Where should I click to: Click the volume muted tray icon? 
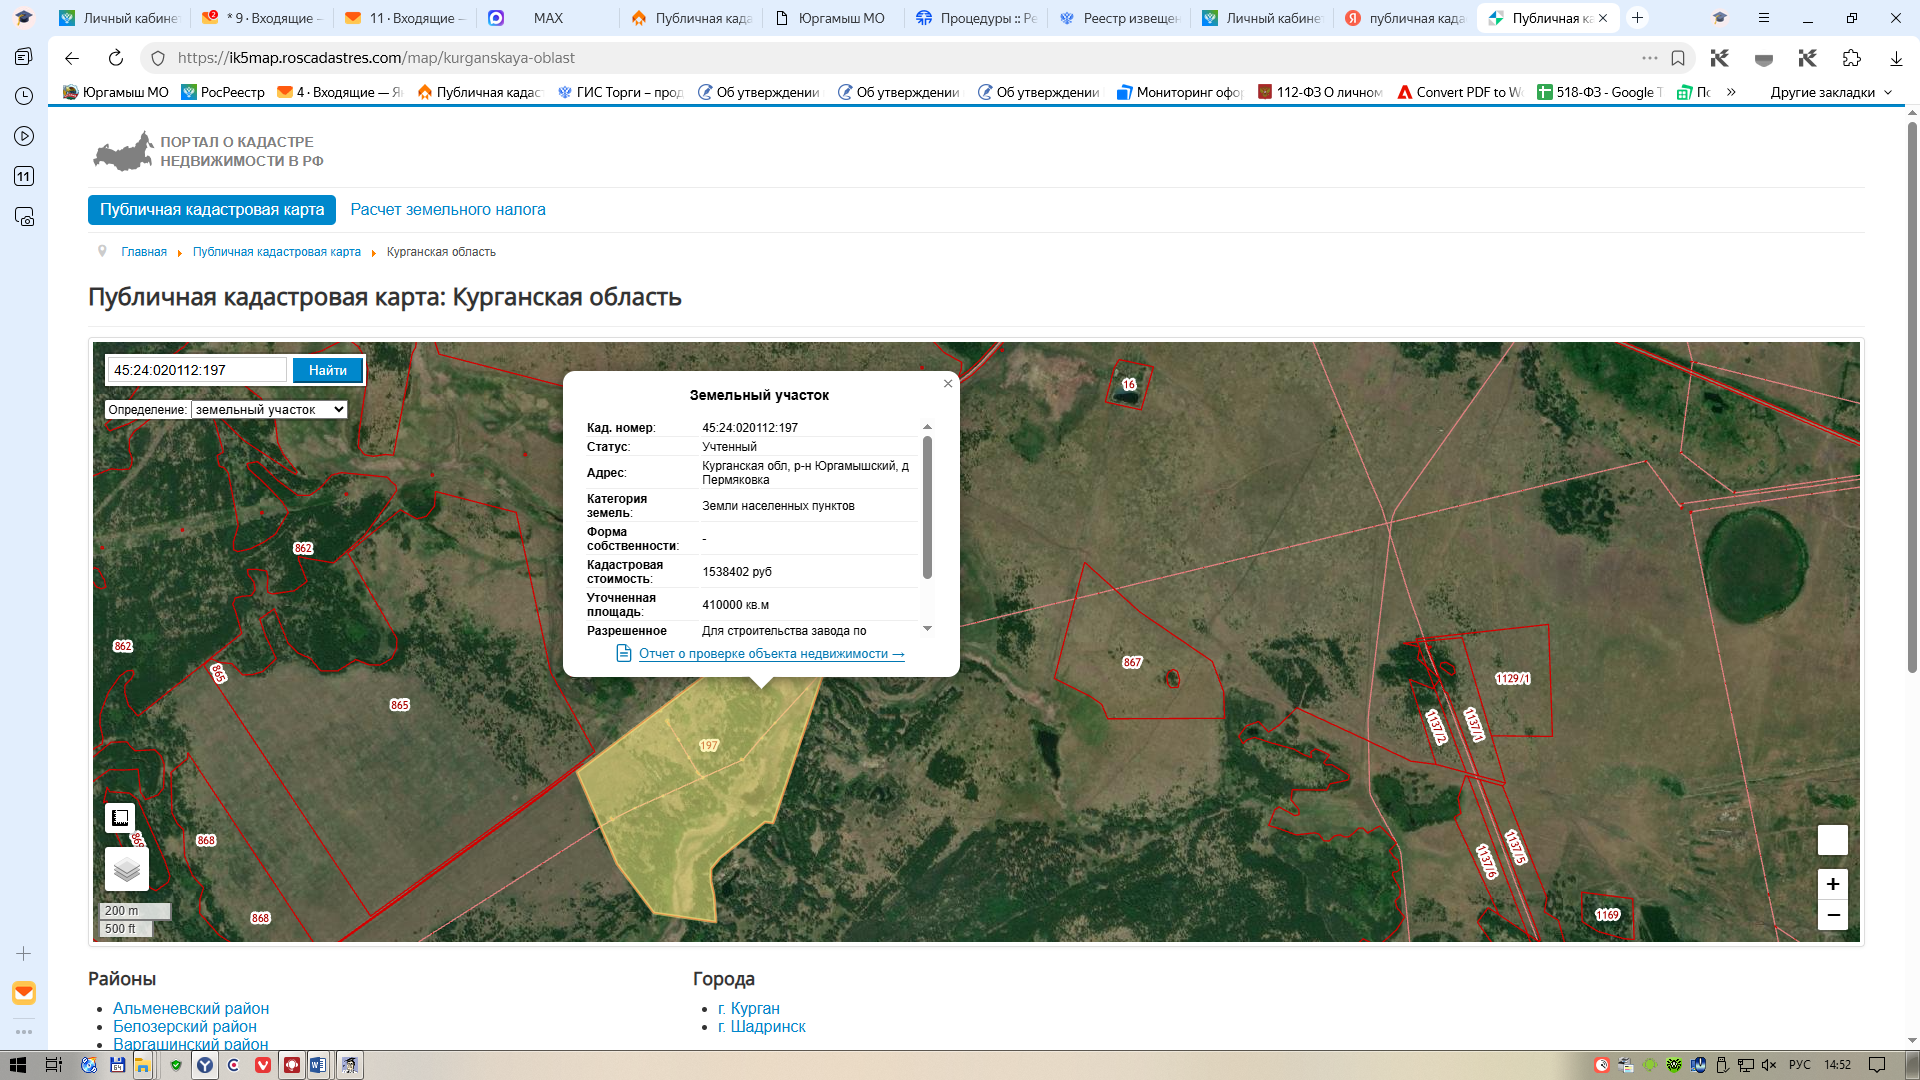[1768, 1065]
